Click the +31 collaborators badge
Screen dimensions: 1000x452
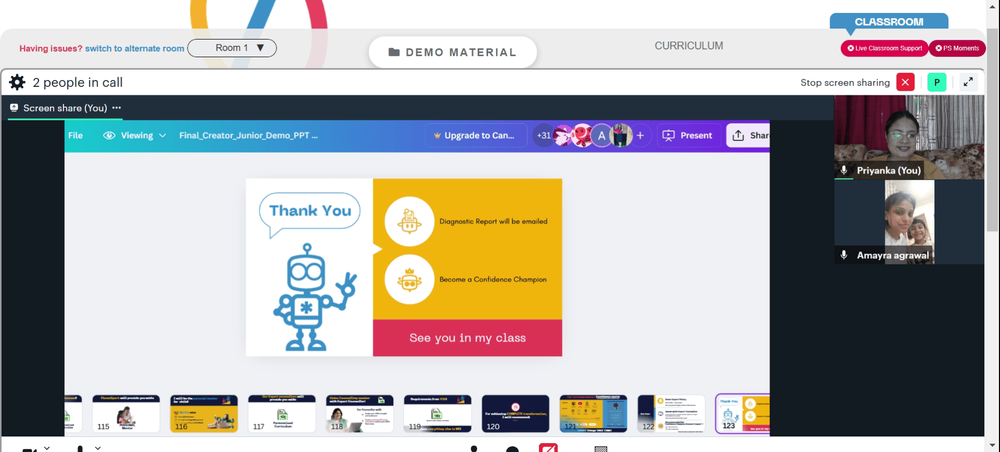[x=543, y=135]
